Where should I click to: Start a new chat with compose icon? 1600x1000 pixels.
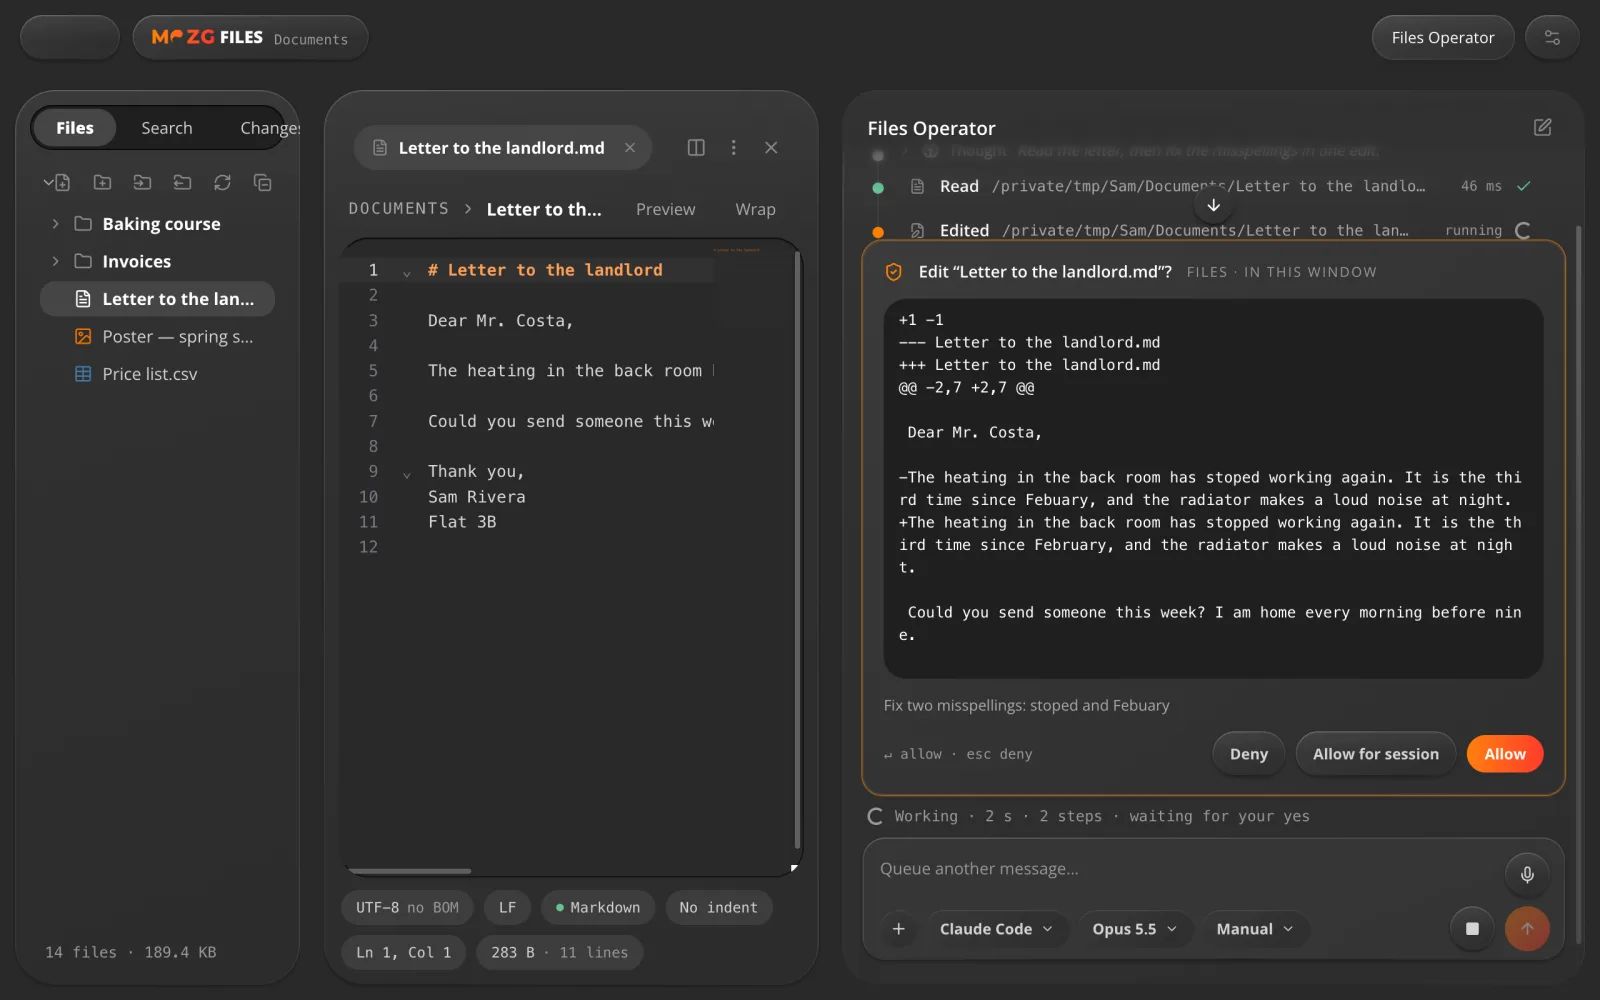(x=1543, y=127)
